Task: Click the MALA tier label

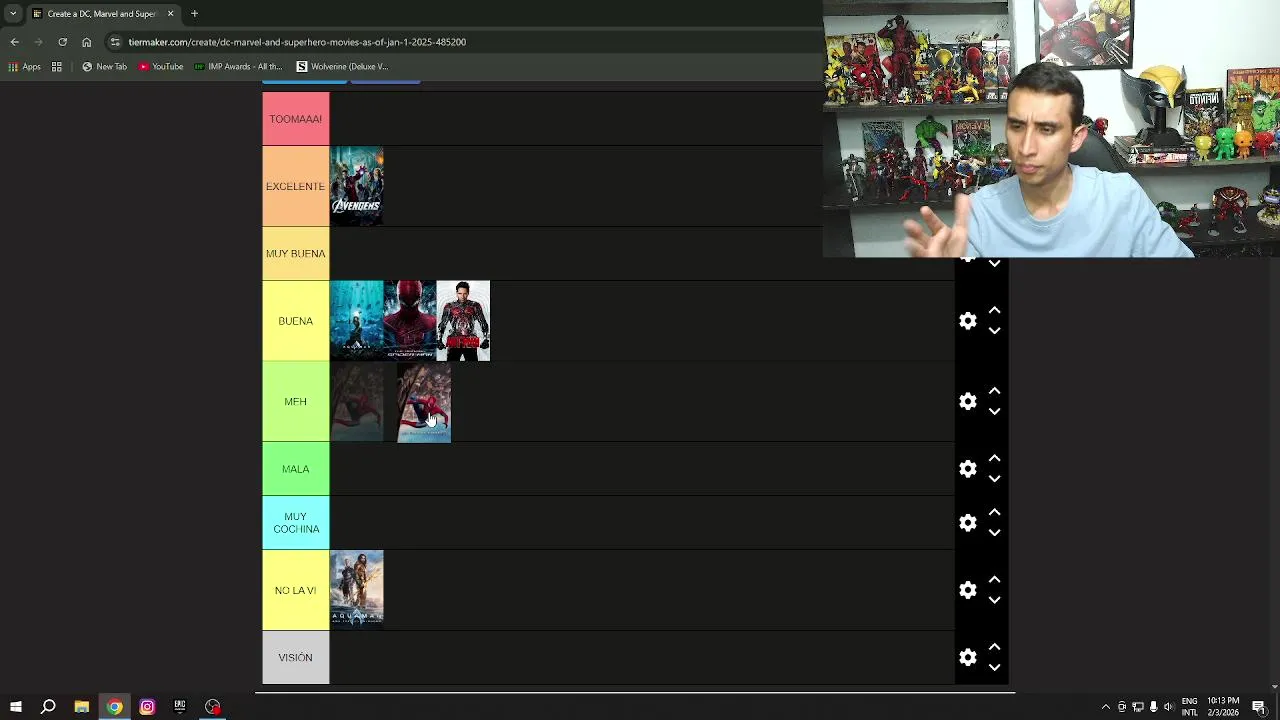Action: tap(296, 469)
